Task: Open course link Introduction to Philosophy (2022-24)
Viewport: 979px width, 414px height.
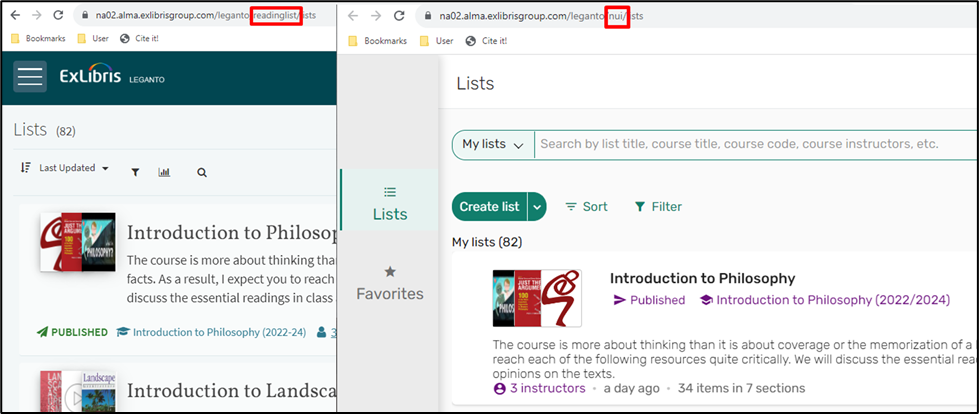Action: 211,332
